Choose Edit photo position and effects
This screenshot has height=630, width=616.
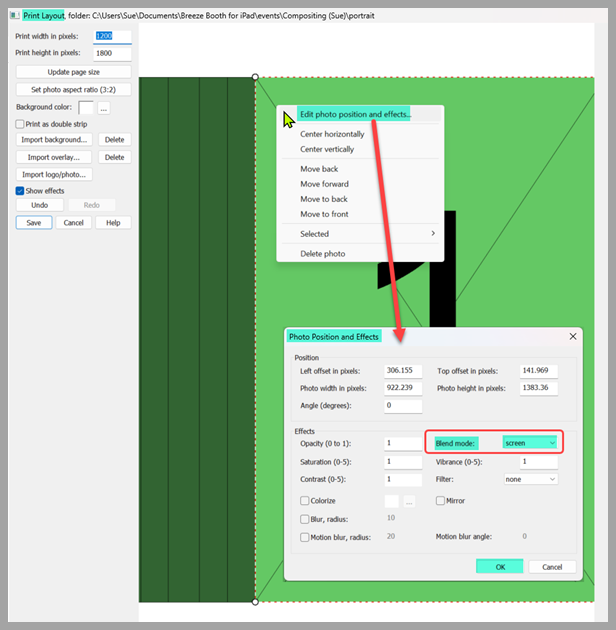point(360,114)
